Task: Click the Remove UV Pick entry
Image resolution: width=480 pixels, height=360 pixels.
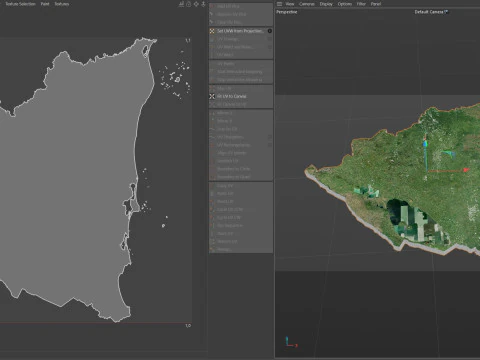Action: click(241, 14)
